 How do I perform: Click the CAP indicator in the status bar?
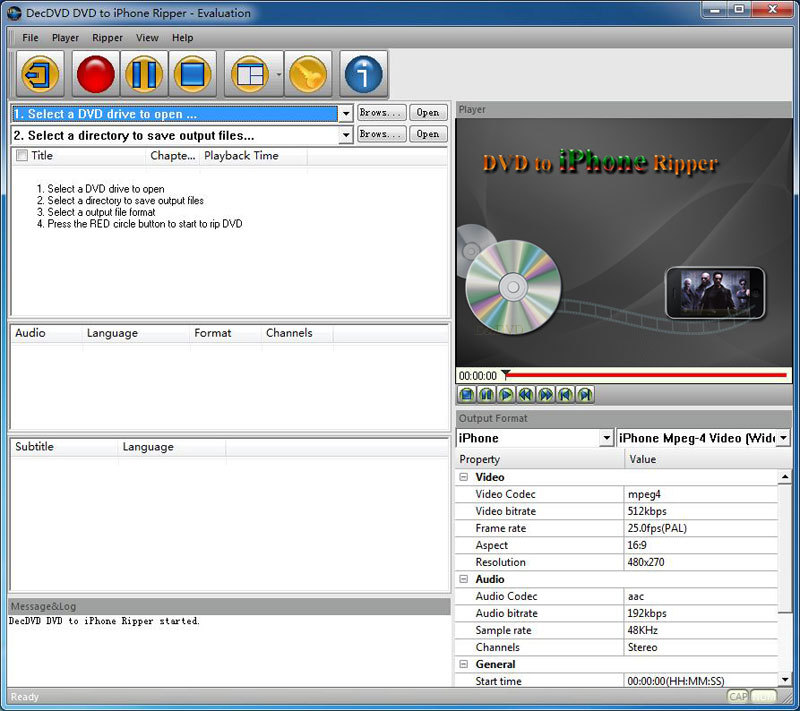click(x=738, y=697)
